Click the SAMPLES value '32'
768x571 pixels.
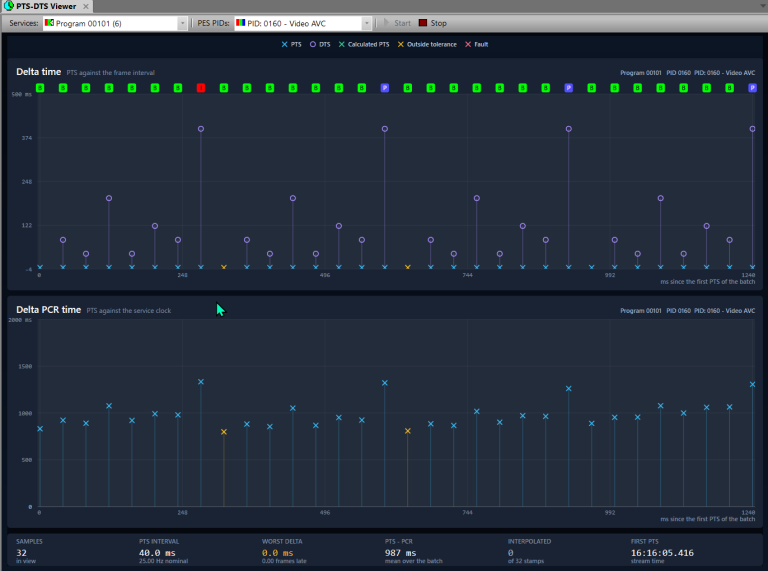coord(22,552)
